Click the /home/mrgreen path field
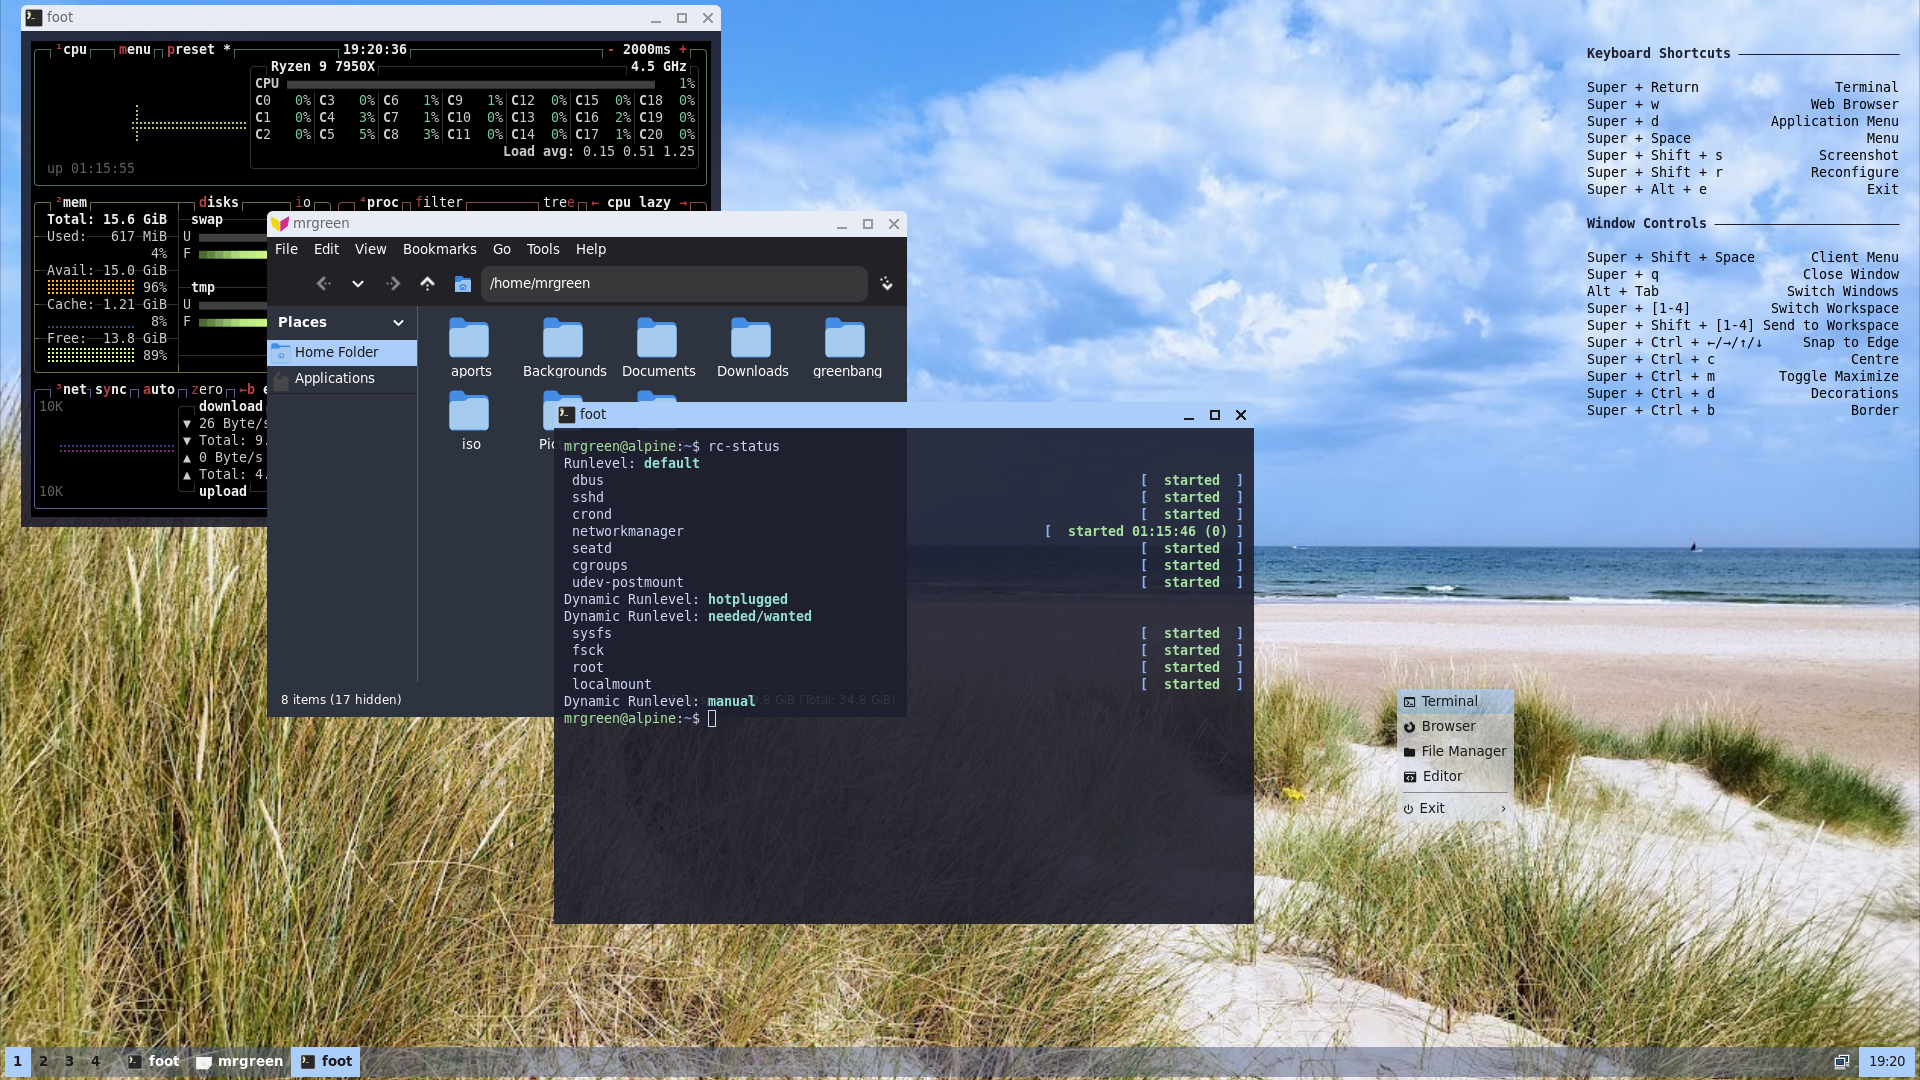This screenshot has width=1920, height=1080. click(672, 284)
